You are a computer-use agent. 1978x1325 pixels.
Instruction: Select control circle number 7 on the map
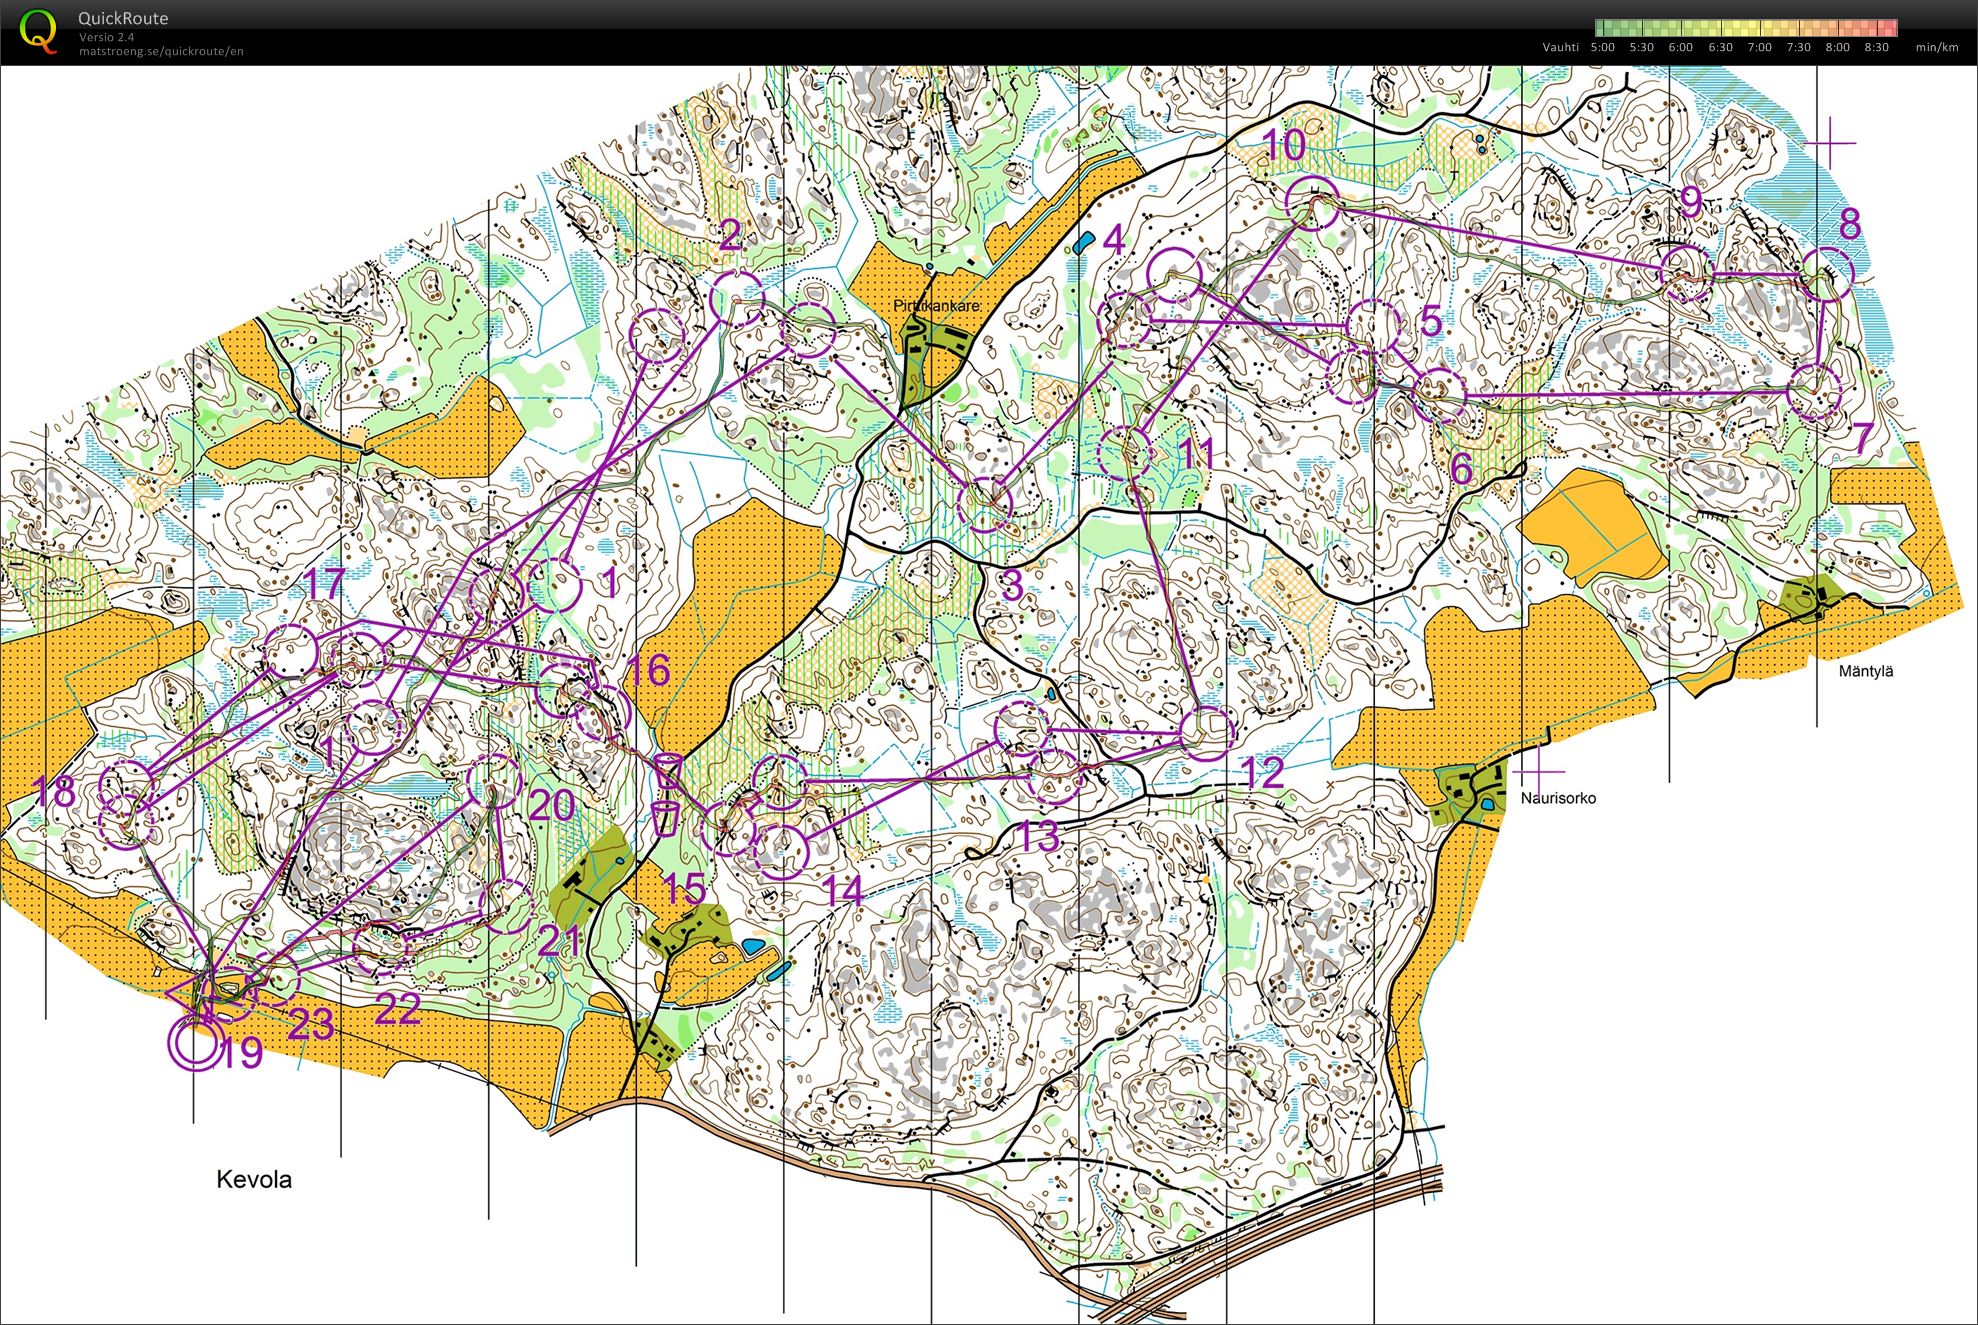tap(1815, 390)
